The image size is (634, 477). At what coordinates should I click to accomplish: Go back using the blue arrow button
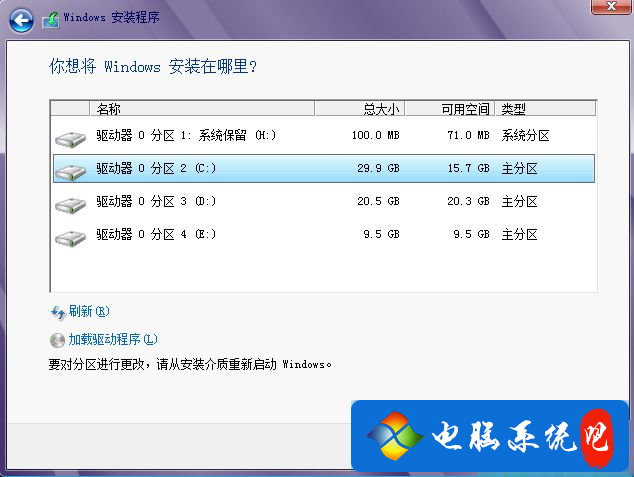(21, 20)
